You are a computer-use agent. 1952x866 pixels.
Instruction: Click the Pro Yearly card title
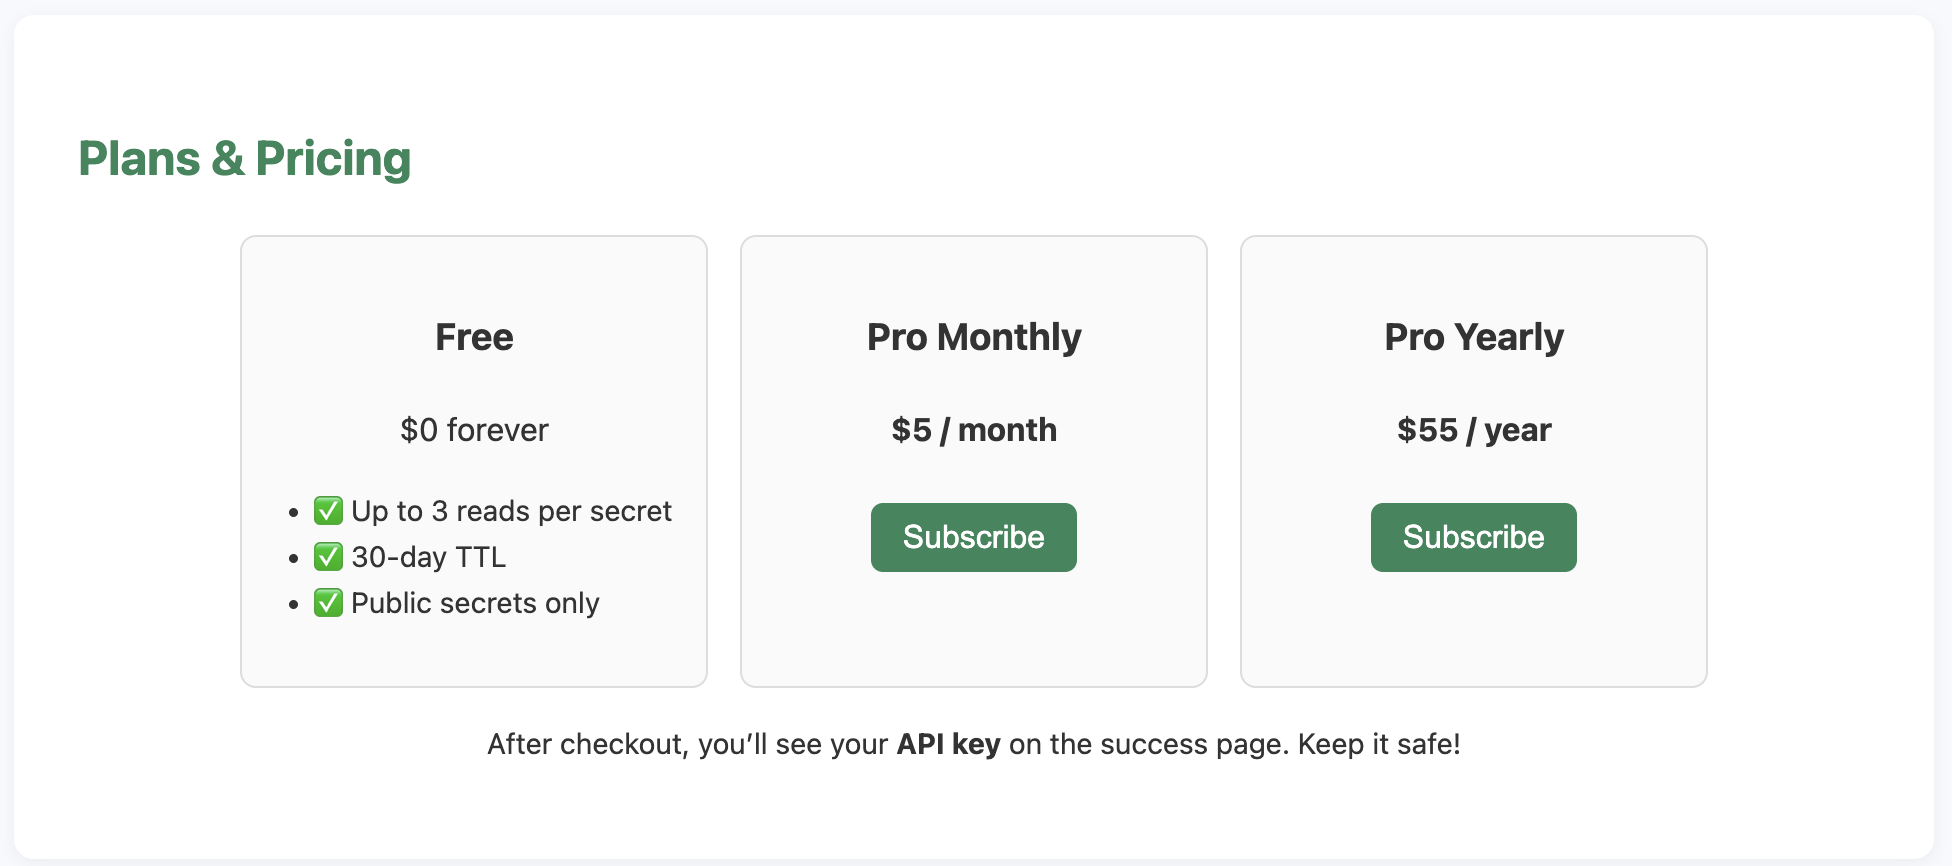pyautogui.click(x=1474, y=337)
